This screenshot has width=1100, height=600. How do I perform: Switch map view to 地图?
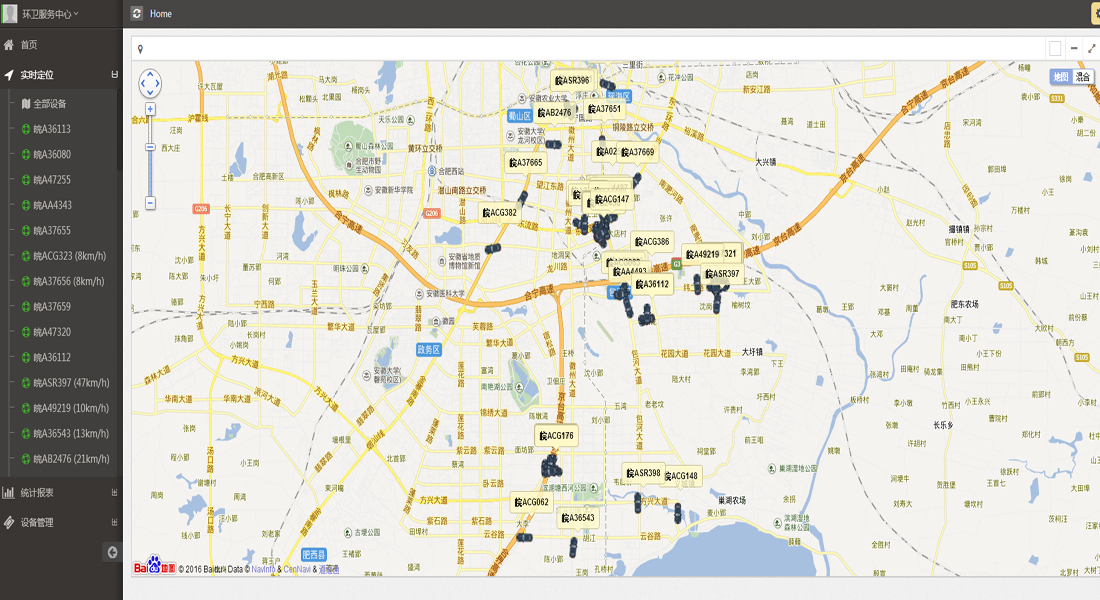click(1061, 76)
